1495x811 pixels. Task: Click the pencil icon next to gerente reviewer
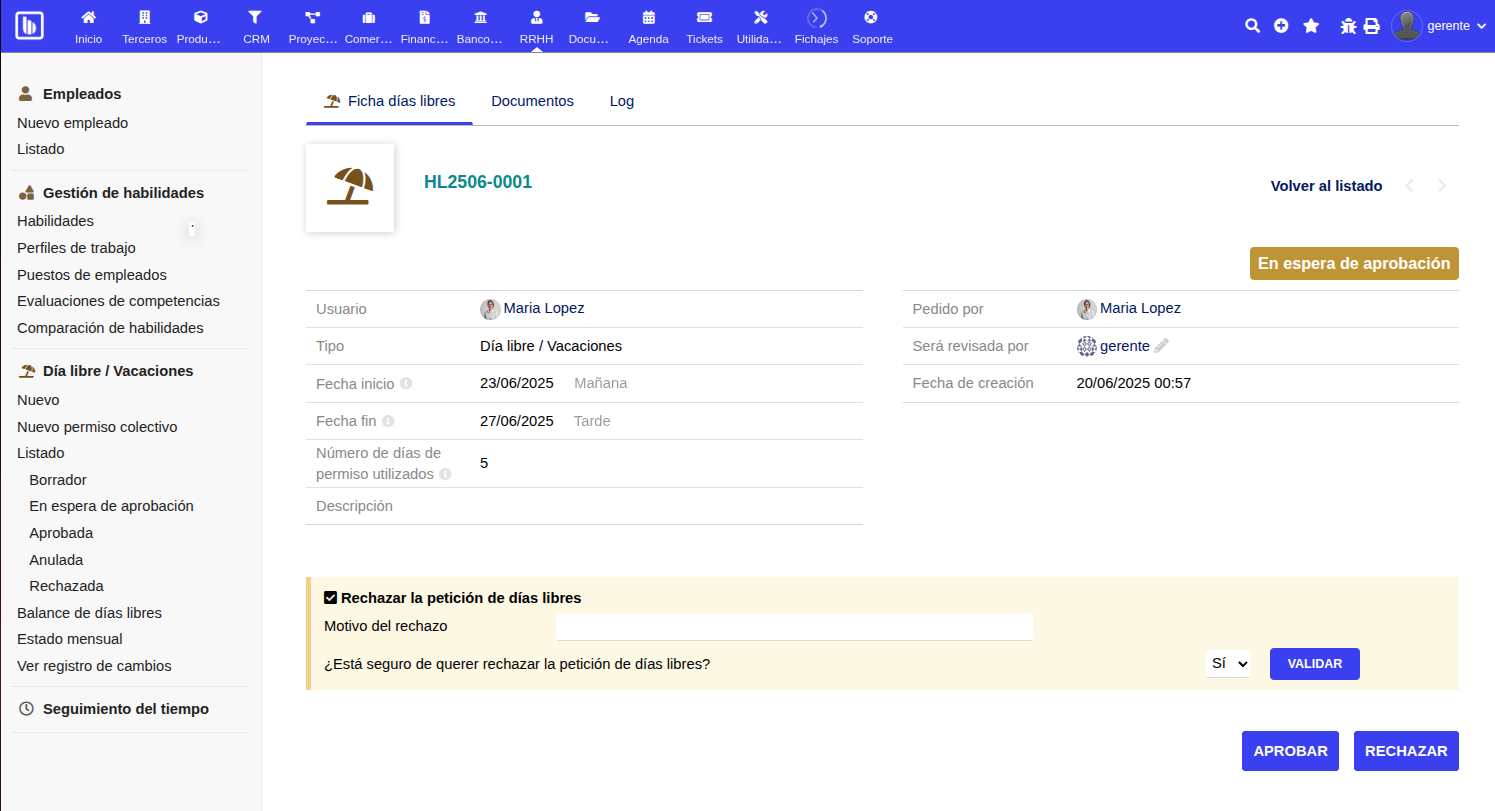click(1161, 346)
